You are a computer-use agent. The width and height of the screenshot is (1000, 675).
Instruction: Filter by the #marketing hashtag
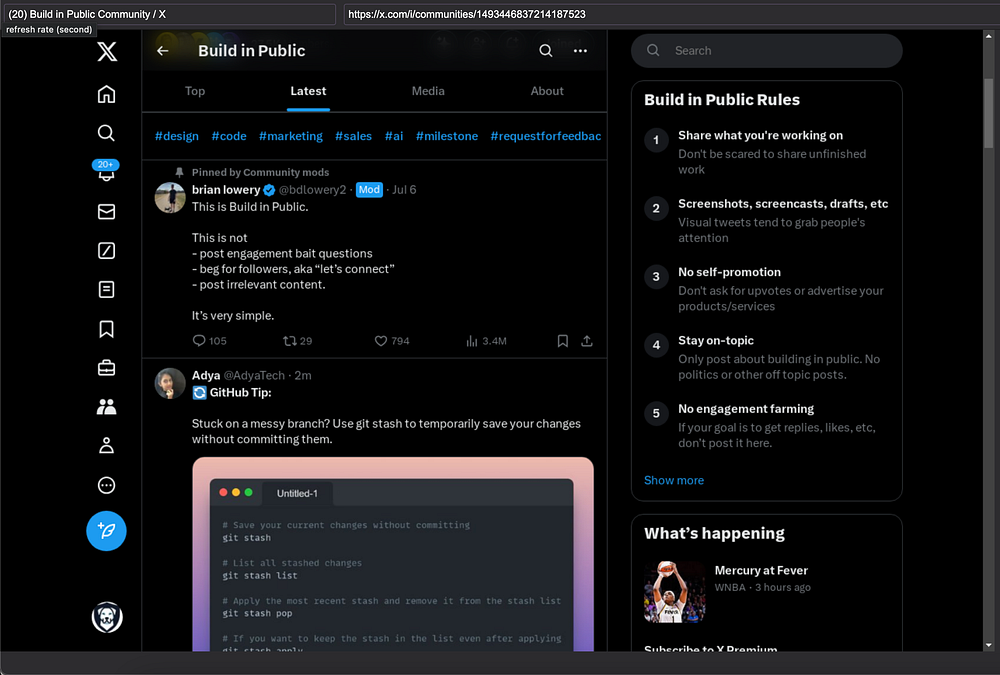291,136
